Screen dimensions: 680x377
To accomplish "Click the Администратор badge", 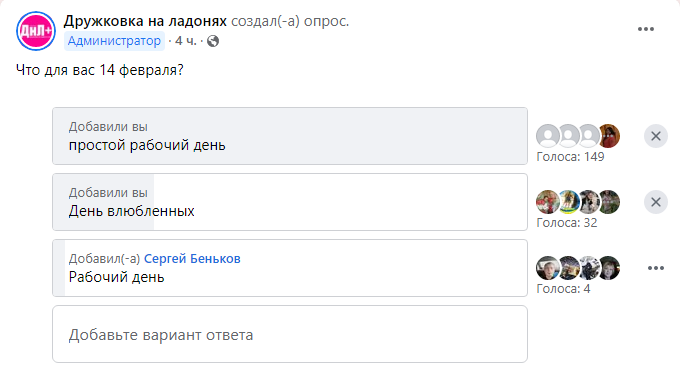I will [x=114, y=41].
